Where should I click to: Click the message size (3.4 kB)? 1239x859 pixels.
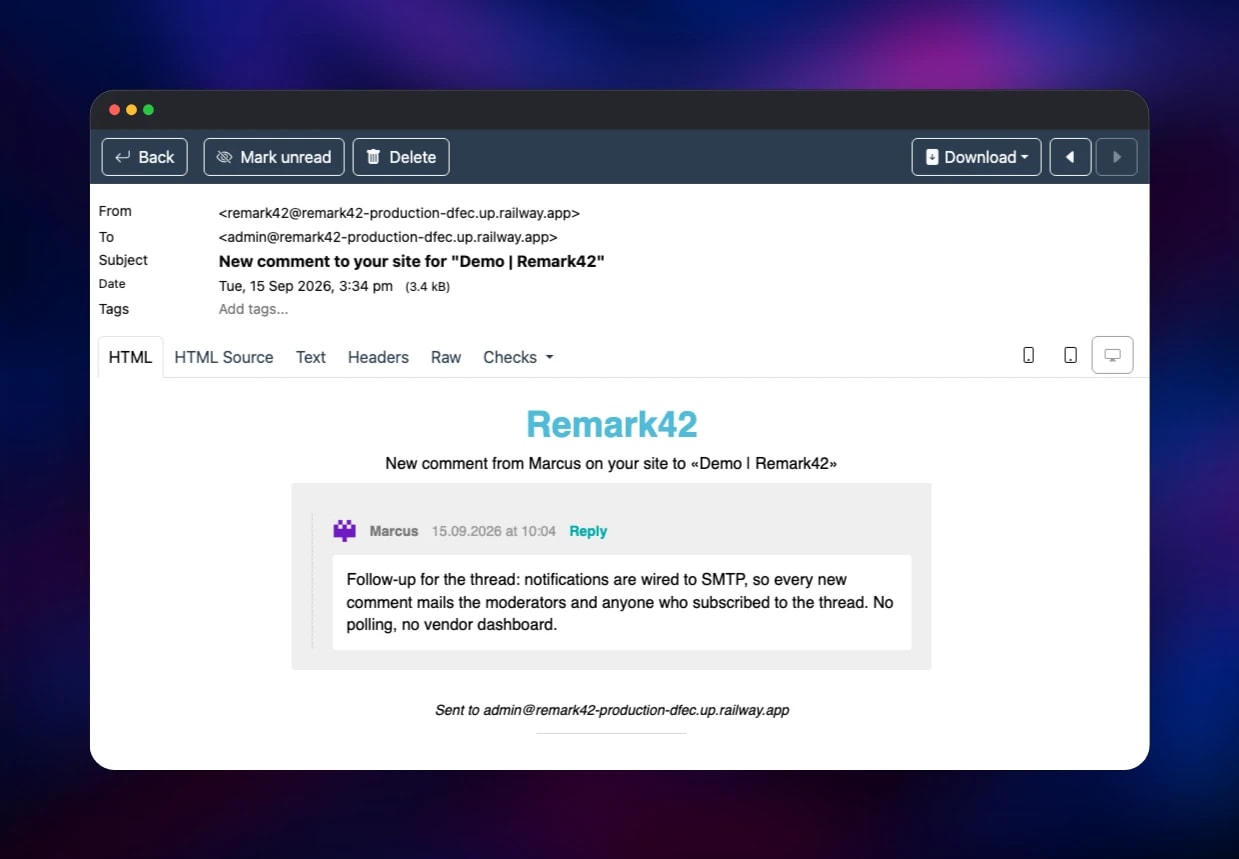click(427, 287)
